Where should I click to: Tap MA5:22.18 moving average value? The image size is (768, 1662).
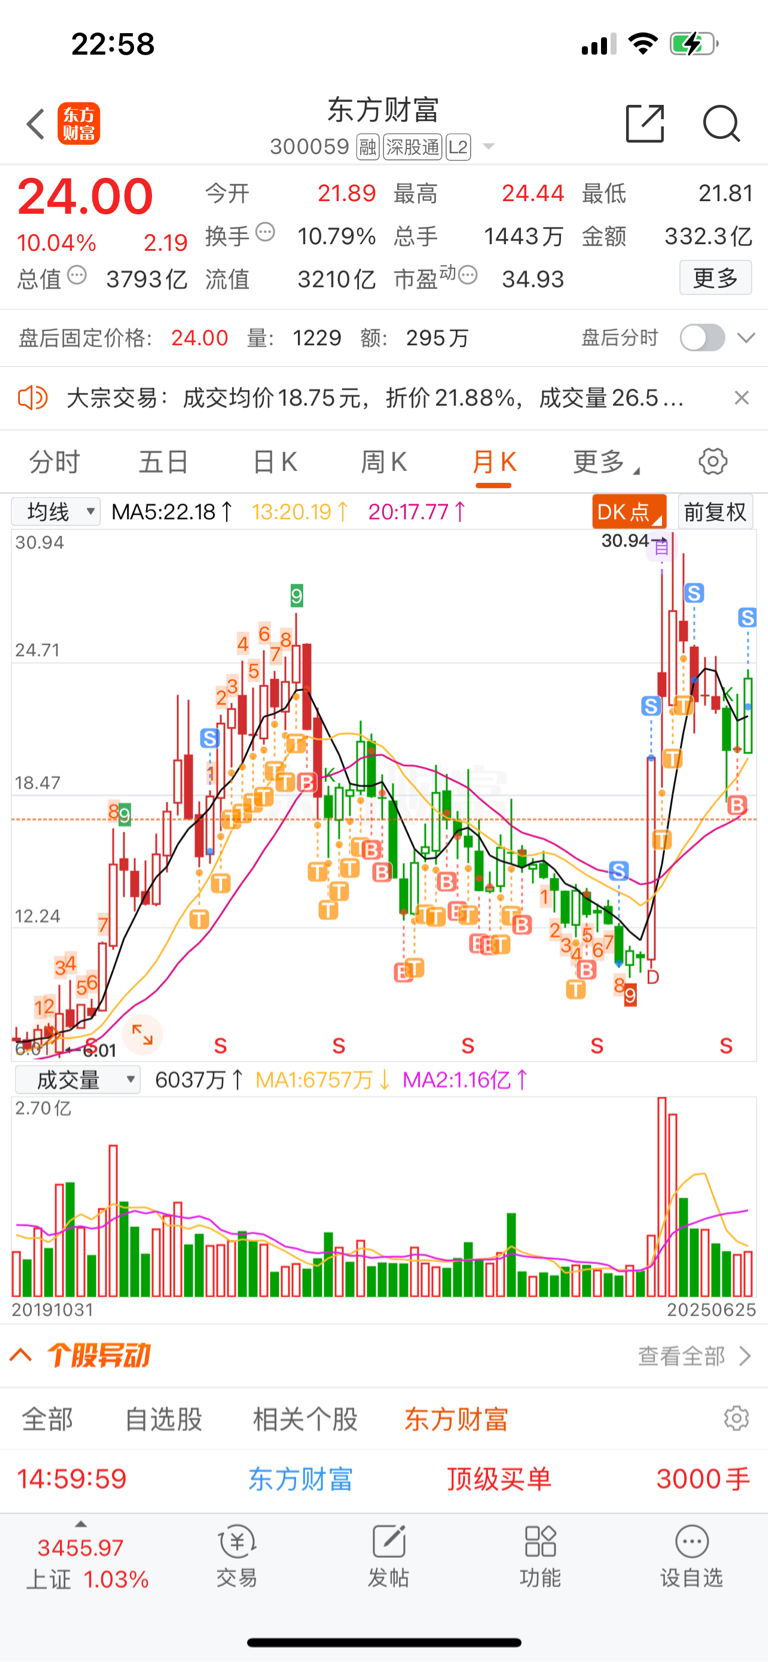[172, 512]
